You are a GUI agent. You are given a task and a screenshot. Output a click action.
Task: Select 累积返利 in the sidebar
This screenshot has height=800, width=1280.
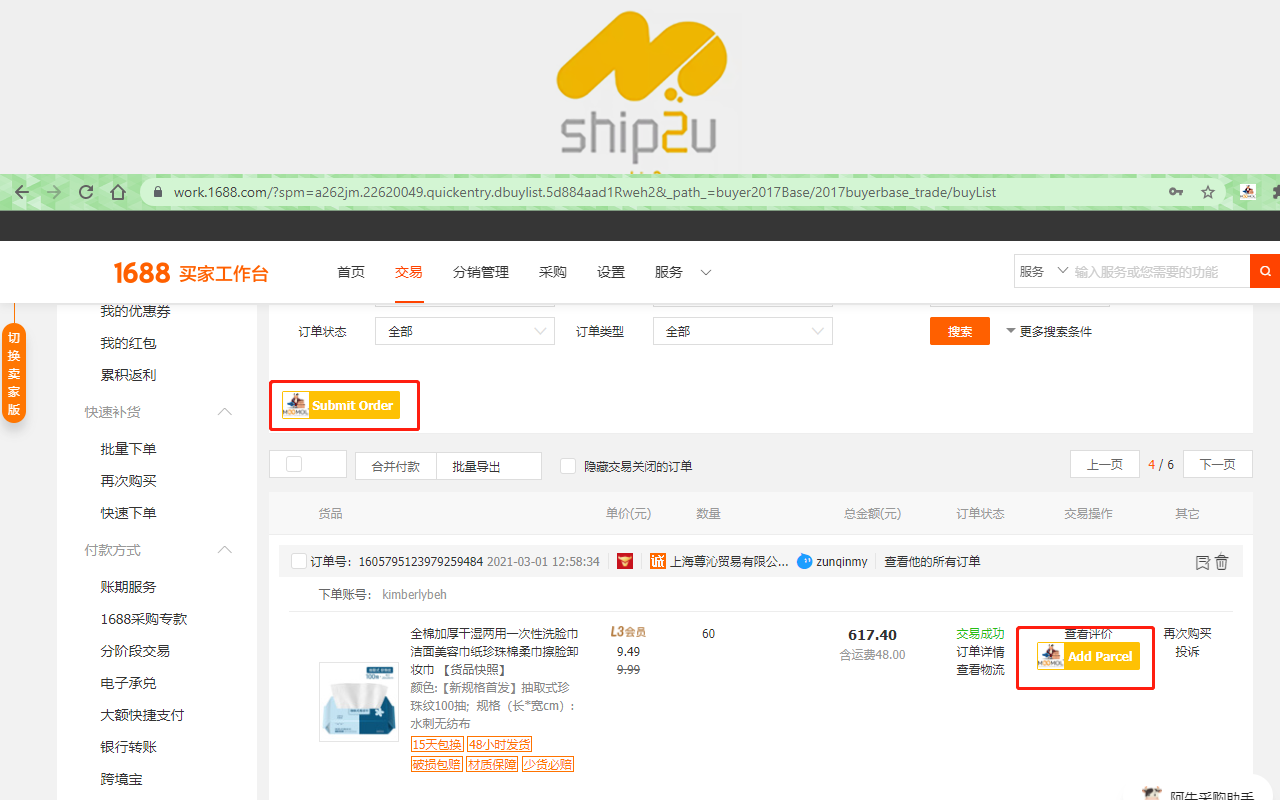pos(128,375)
